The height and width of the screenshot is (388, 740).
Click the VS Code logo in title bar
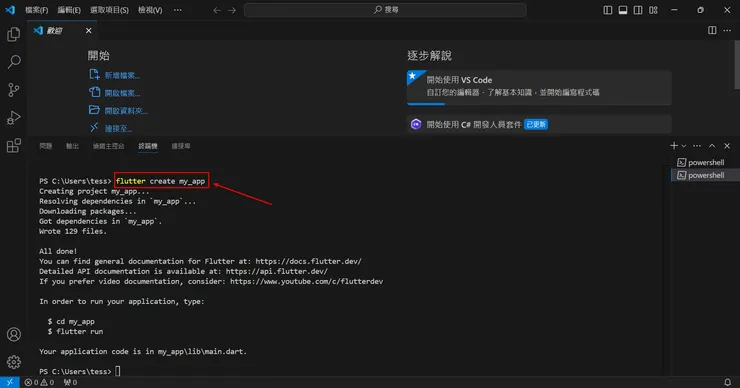[x=10, y=9]
